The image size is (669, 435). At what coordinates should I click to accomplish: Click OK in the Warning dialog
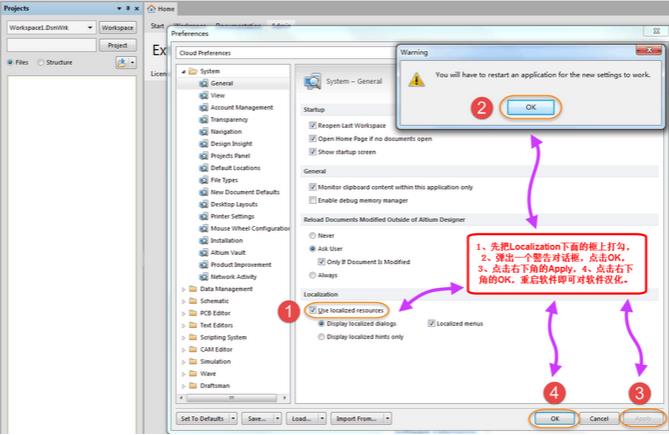coord(530,107)
